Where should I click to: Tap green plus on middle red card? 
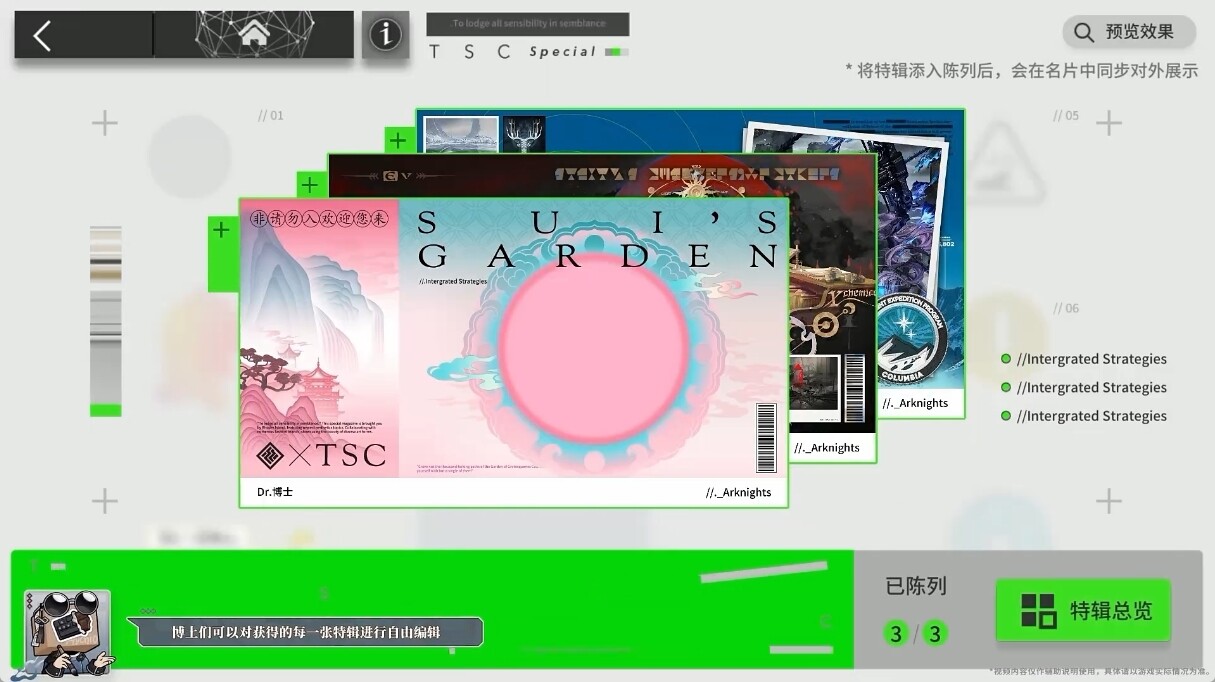point(310,185)
